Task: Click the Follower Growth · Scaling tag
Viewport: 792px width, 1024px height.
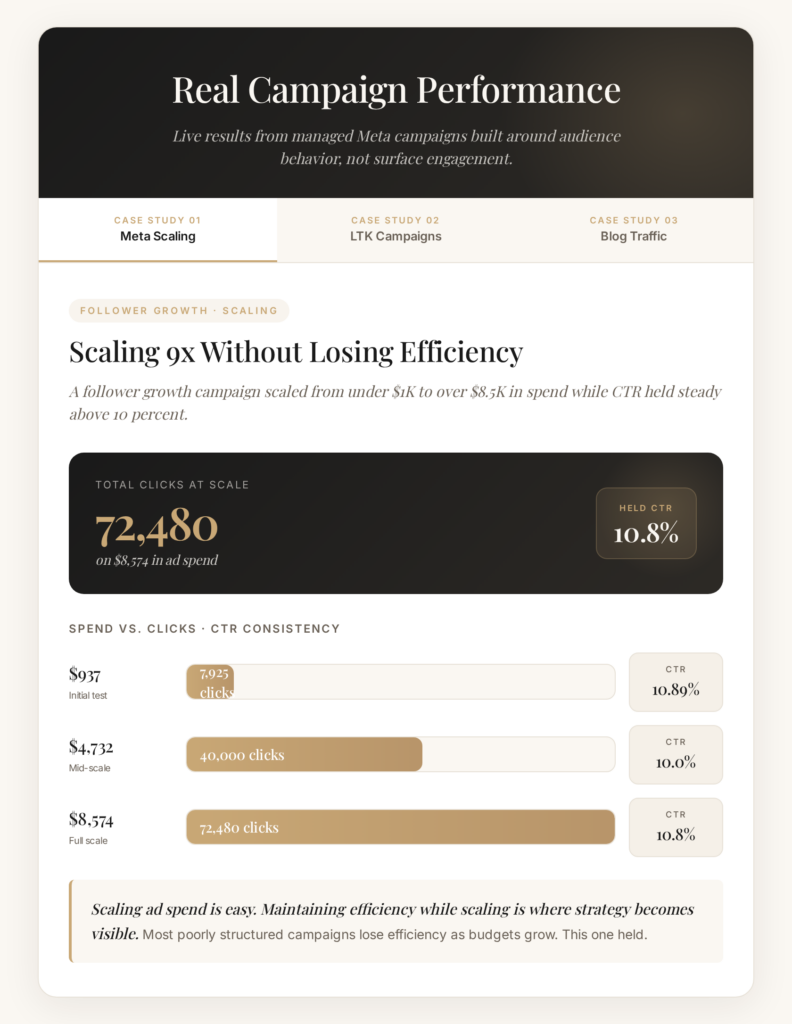Action: [x=179, y=311]
